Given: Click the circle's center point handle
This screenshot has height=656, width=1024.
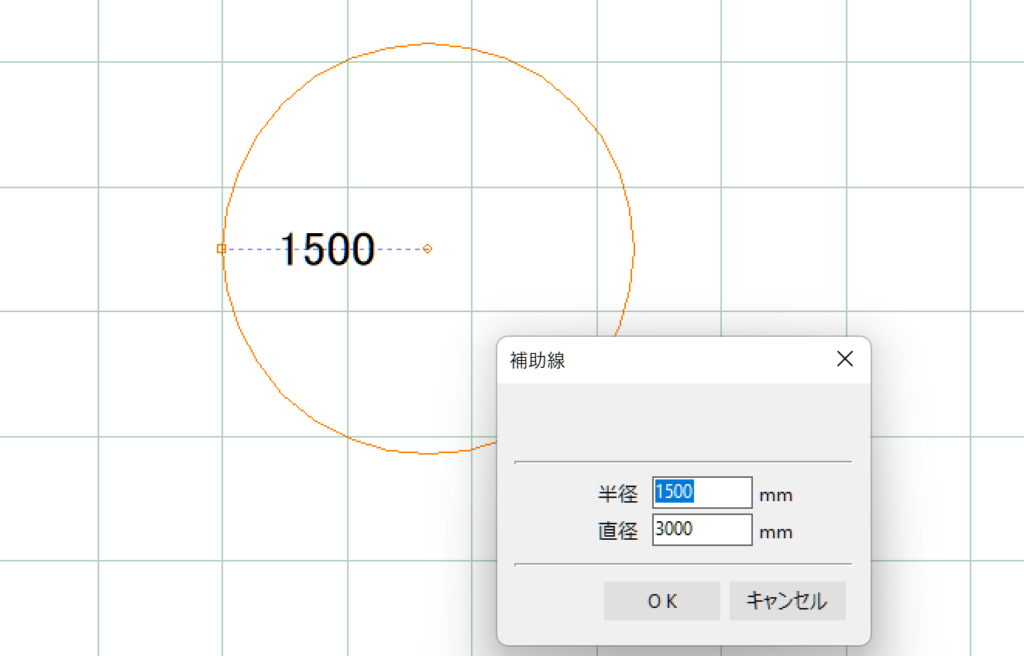Looking at the screenshot, I should coord(428,248).
